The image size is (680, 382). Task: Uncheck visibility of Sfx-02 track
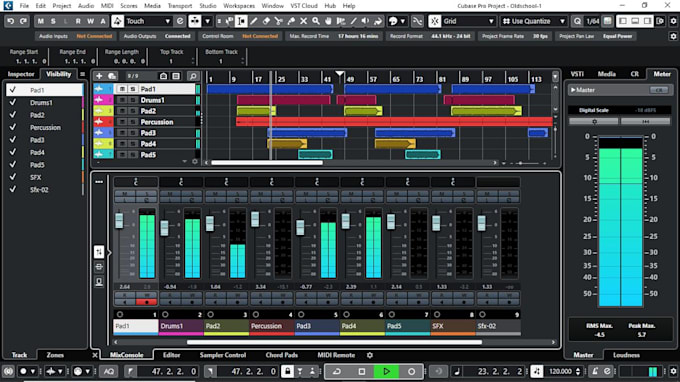click(13, 189)
